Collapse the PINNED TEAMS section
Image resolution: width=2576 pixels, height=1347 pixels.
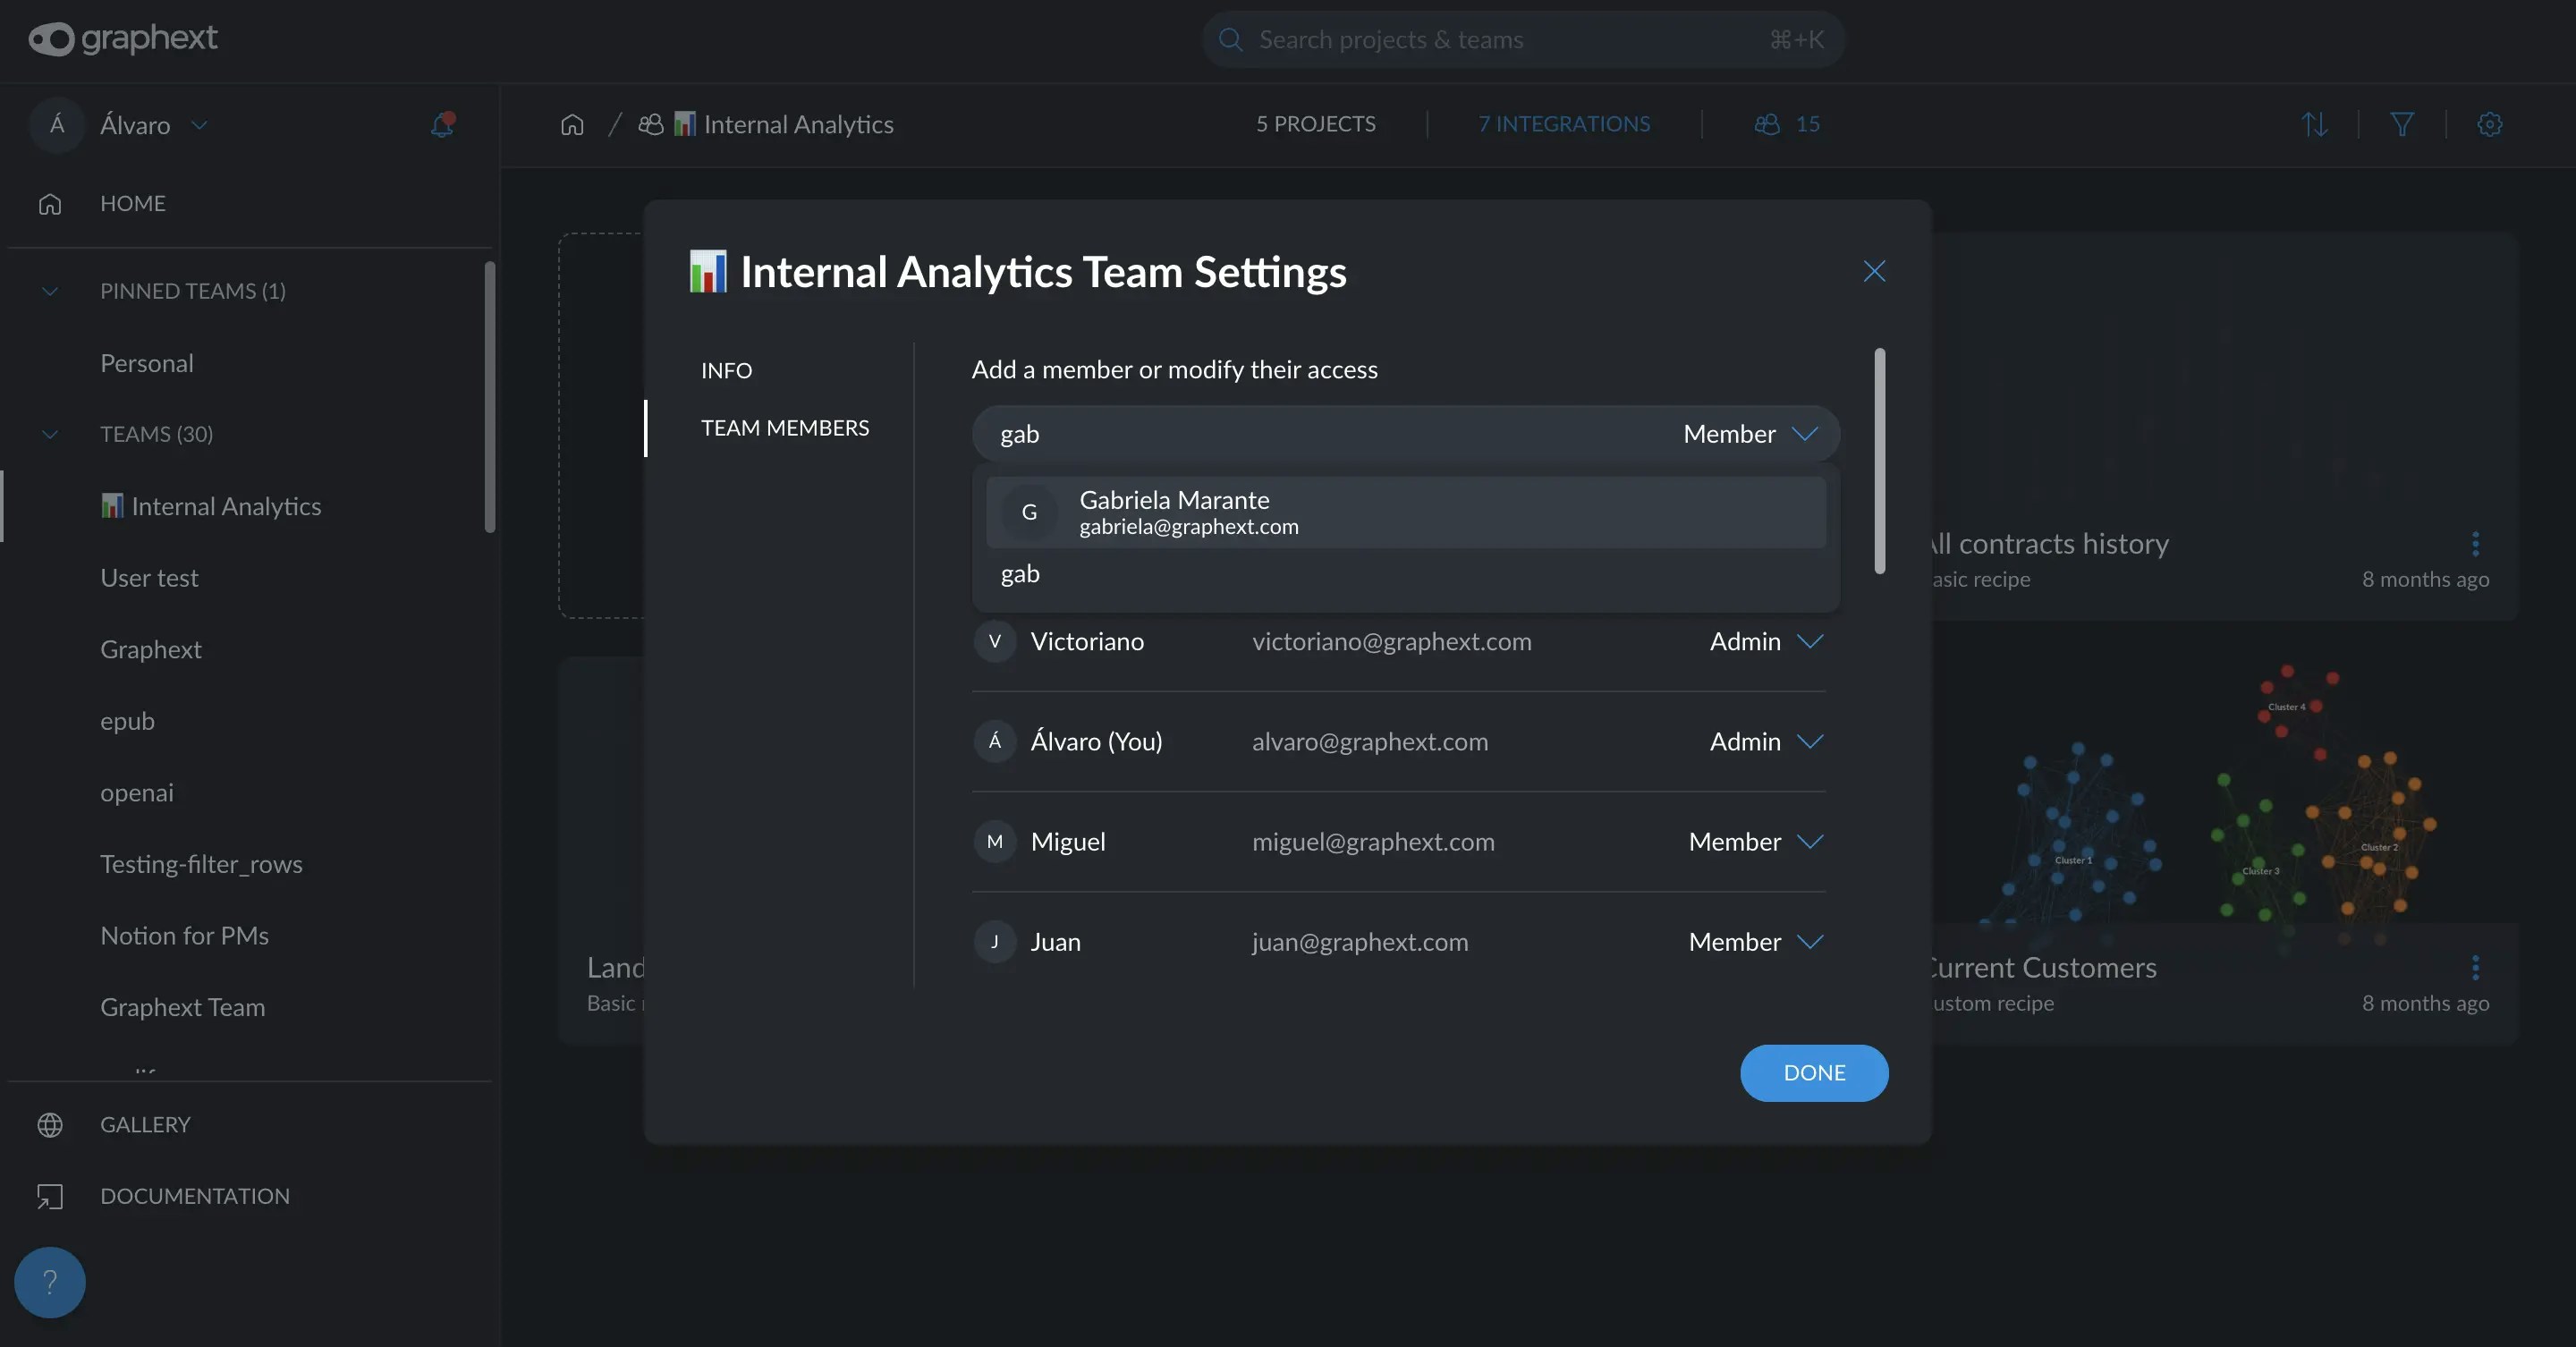click(x=50, y=291)
